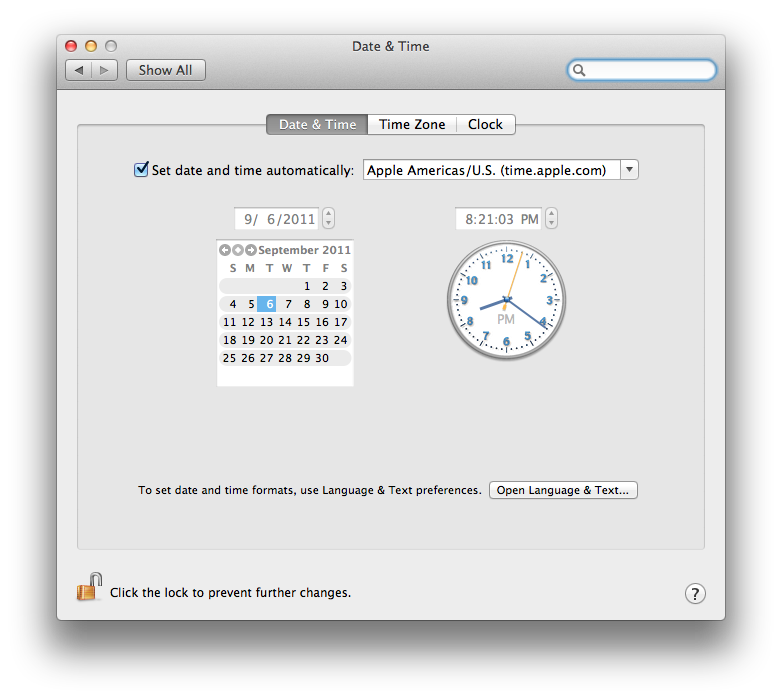
Task: Jump to today using calendar center dot
Action: (238, 250)
